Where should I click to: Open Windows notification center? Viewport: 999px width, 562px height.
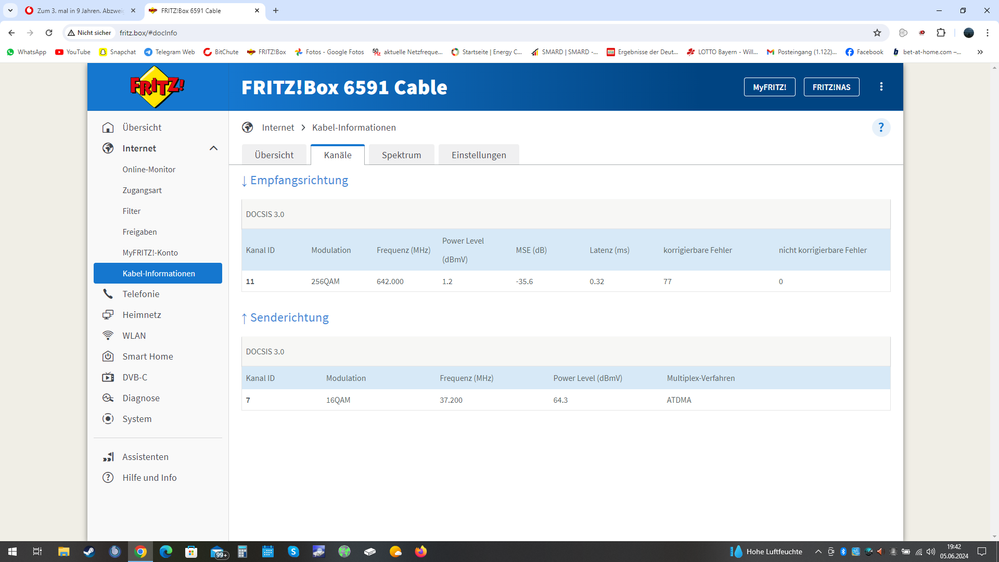(x=982, y=552)
